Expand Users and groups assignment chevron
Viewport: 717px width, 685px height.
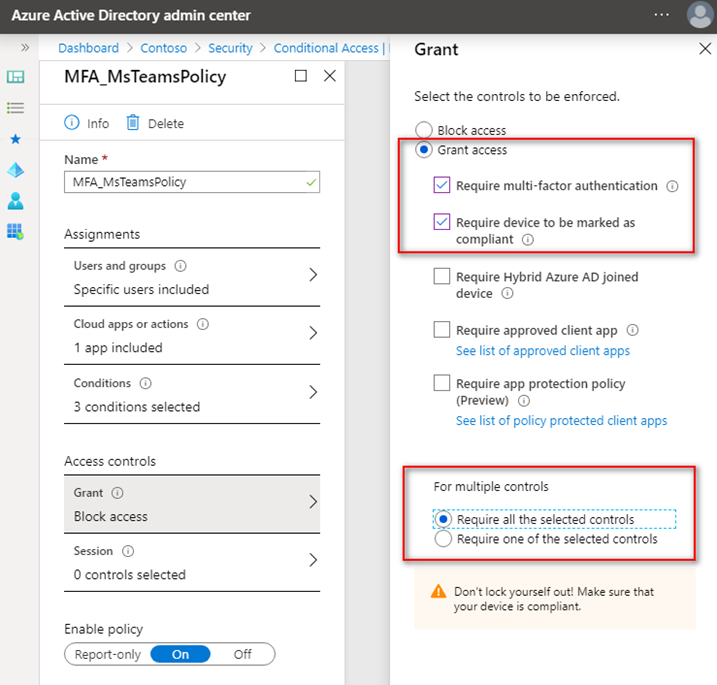point(313,275)
